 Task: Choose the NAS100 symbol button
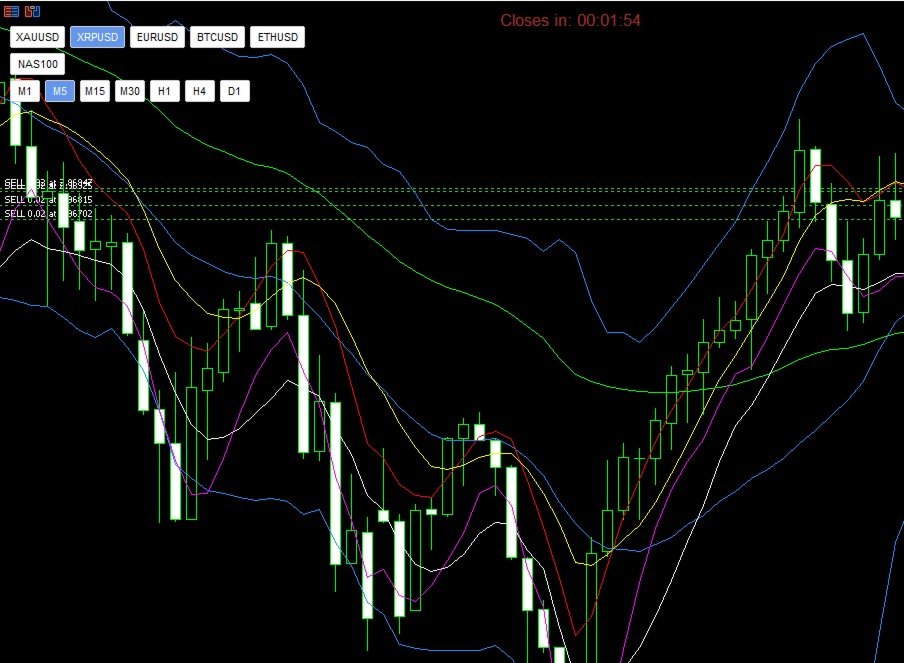pyautogui.click(x=37, y=64)
